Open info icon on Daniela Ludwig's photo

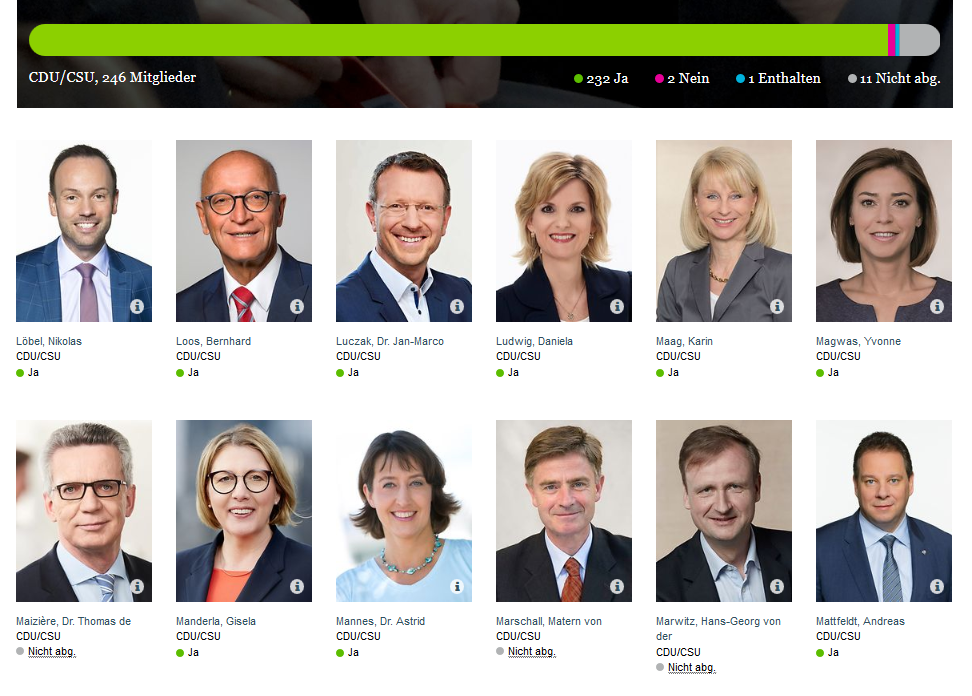pyautogui.click(x=617, y=306)
